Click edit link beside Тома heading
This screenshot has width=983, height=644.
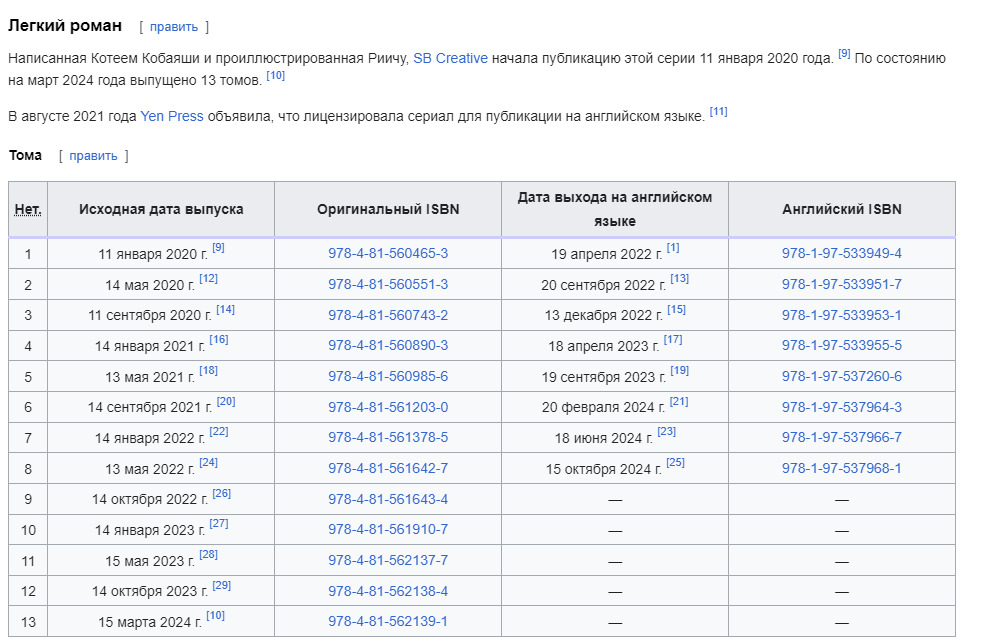(93, 156)
